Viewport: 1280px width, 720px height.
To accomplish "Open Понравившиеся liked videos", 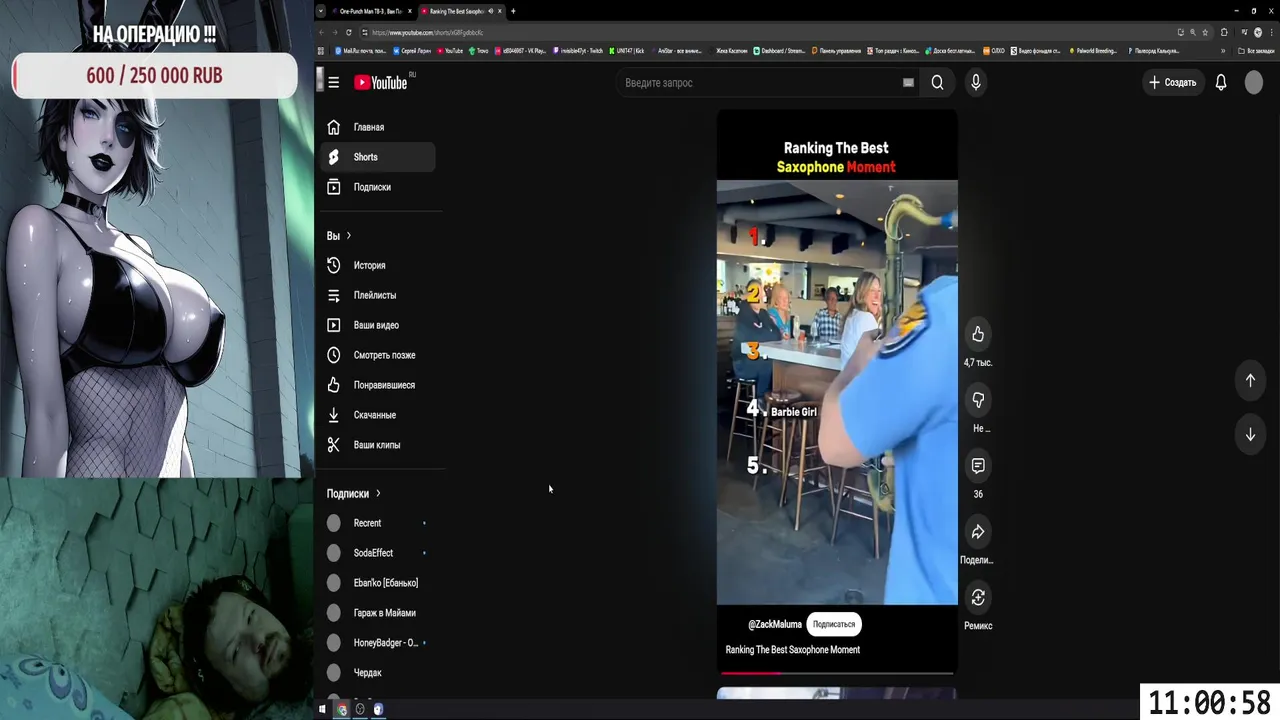I will [x=378, y=385].
